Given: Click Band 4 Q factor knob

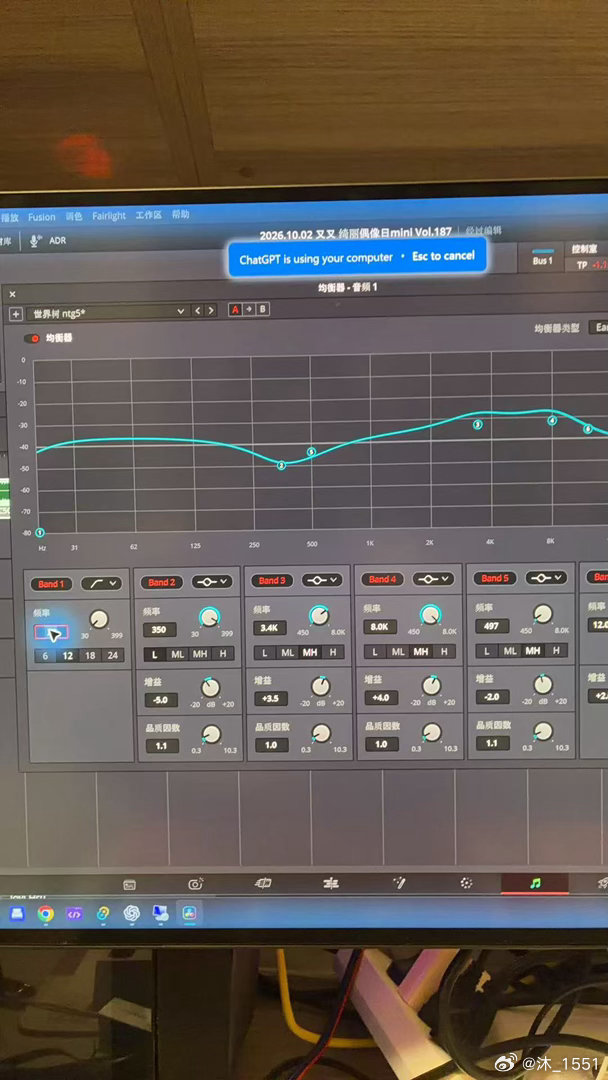Looking at the screenshot, I should 432,732.
